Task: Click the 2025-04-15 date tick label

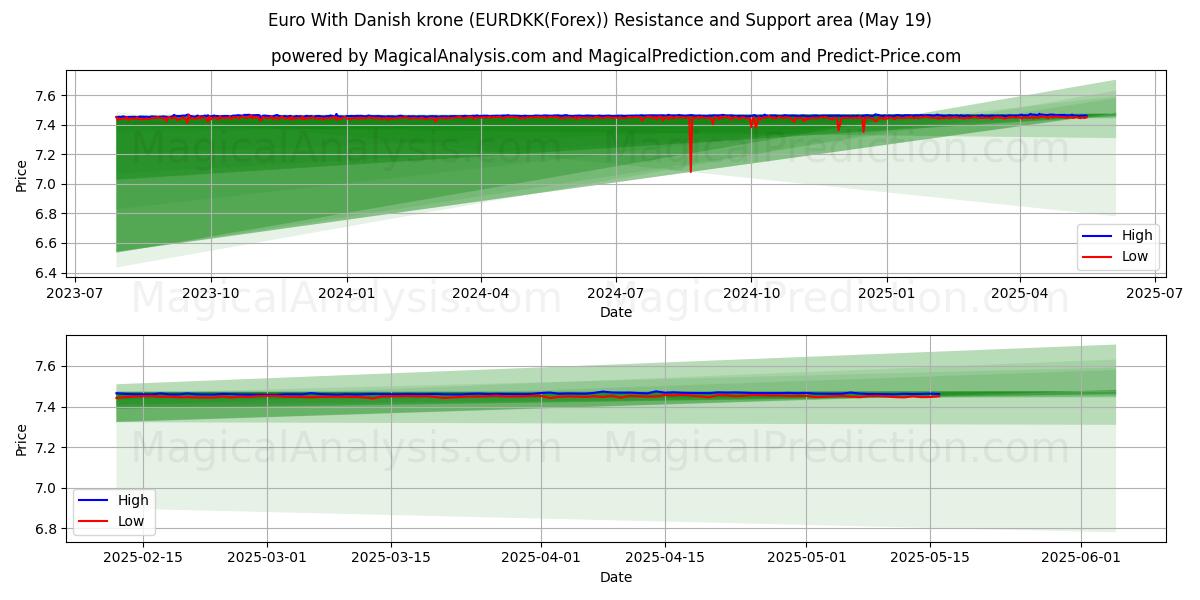Action: (665, 558)
